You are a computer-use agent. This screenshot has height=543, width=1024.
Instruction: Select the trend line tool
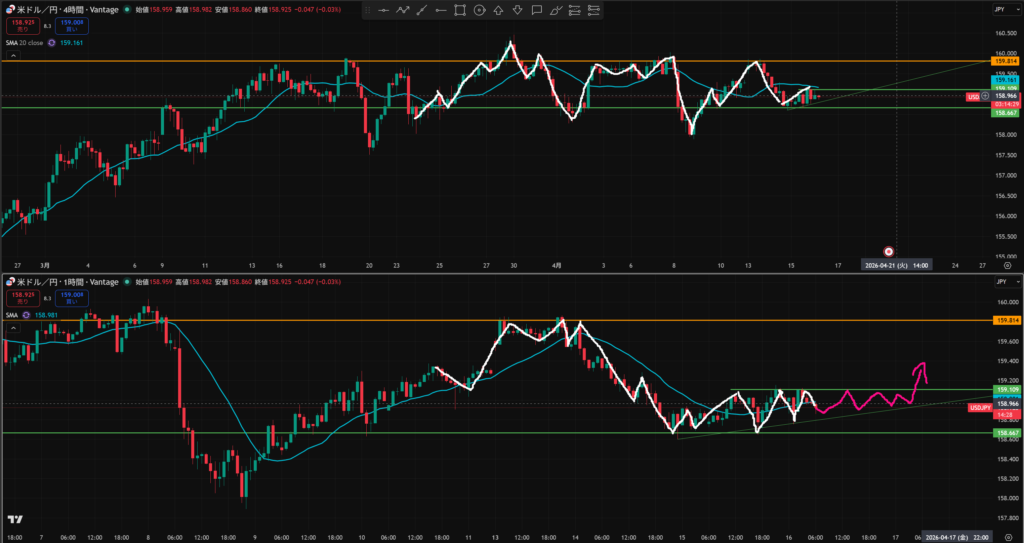coord(422,10)
